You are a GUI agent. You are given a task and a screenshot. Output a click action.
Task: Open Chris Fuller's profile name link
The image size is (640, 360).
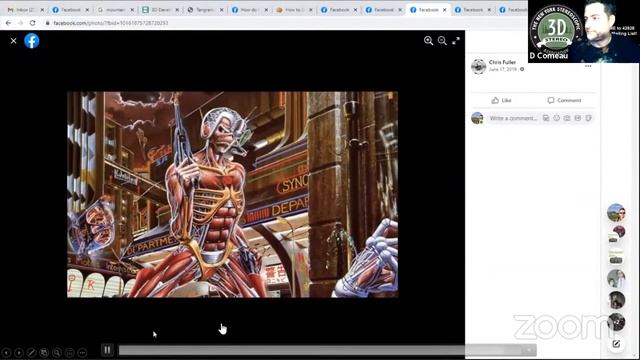point(502,62)
